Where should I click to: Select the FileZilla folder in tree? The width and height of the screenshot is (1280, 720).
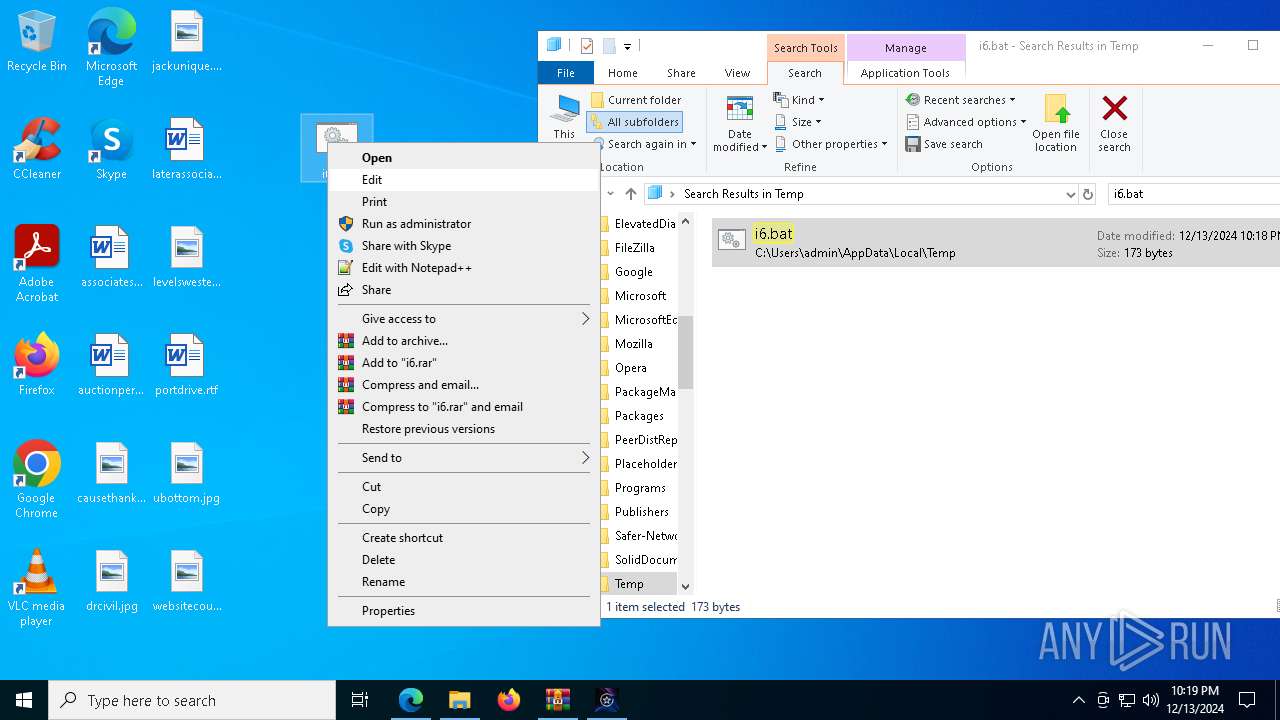coord(635,248)
